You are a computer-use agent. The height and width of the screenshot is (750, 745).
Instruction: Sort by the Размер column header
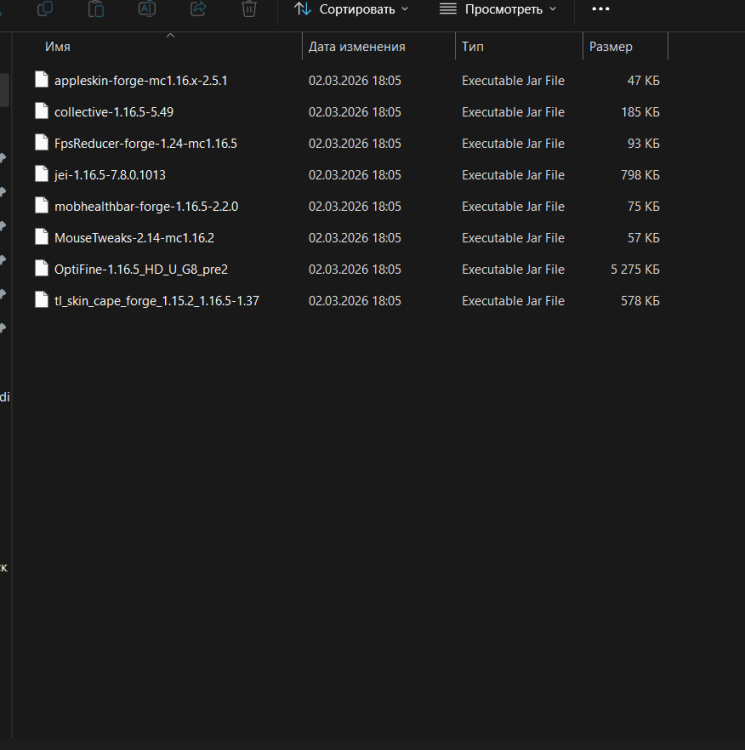coord(611,46)
